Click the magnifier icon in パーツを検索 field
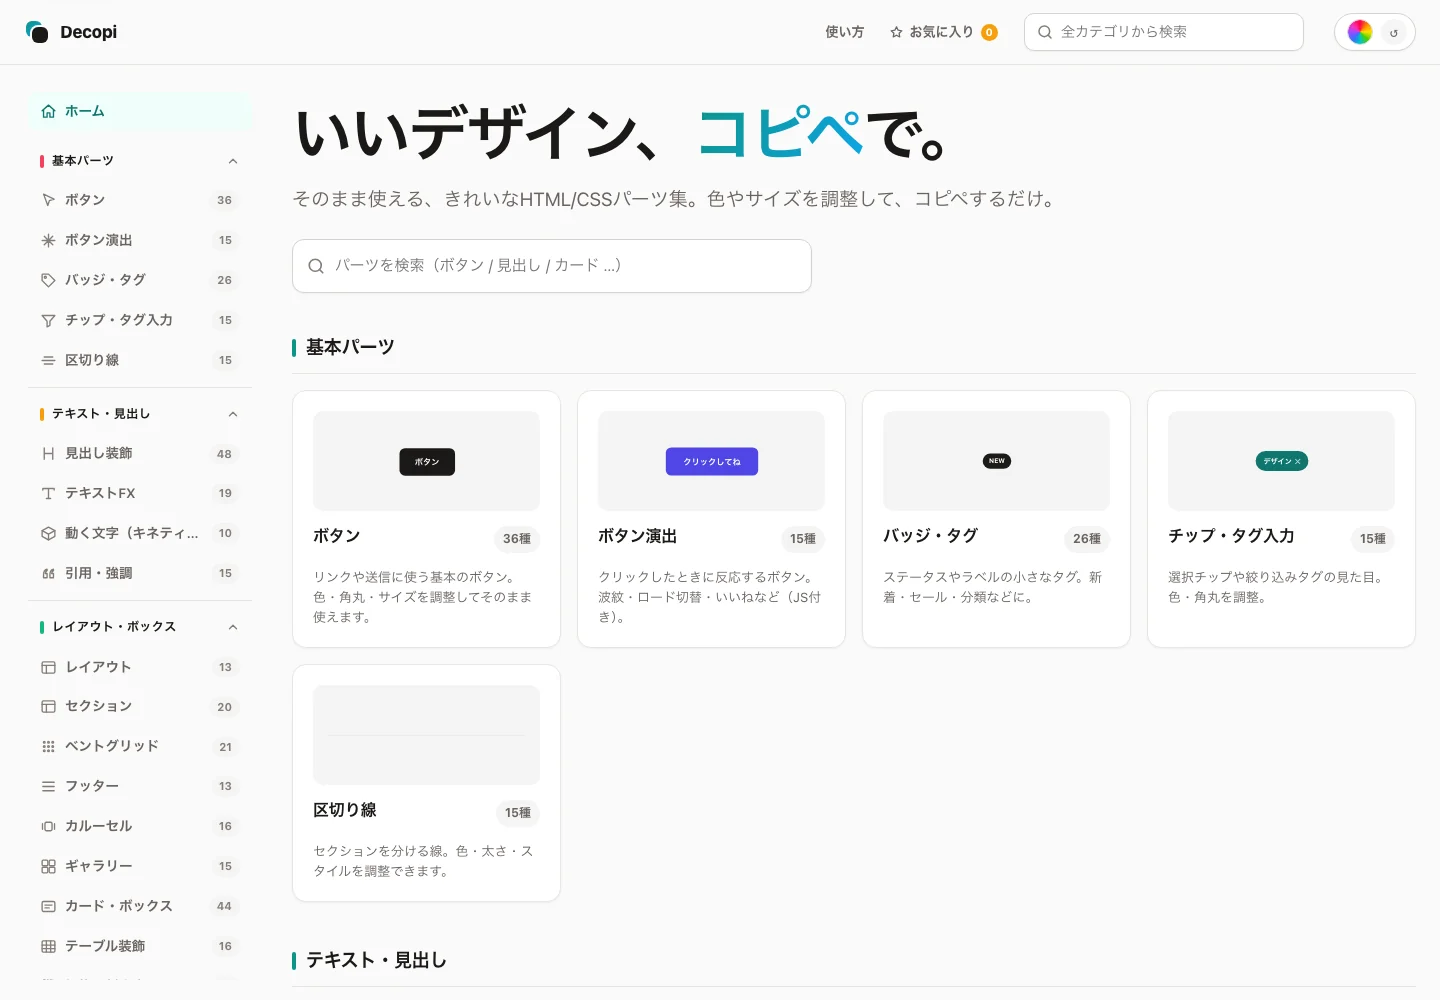This screenshot has width=1440, height=1000. pos(316,266)
